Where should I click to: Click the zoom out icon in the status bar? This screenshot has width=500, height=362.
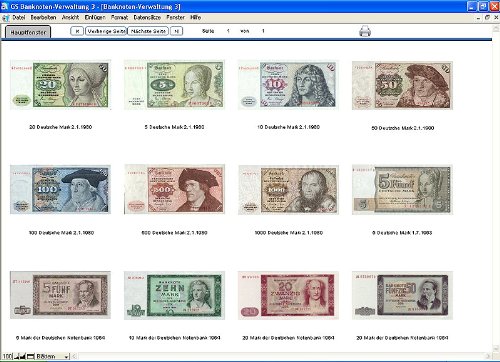(x=16, y=356)
